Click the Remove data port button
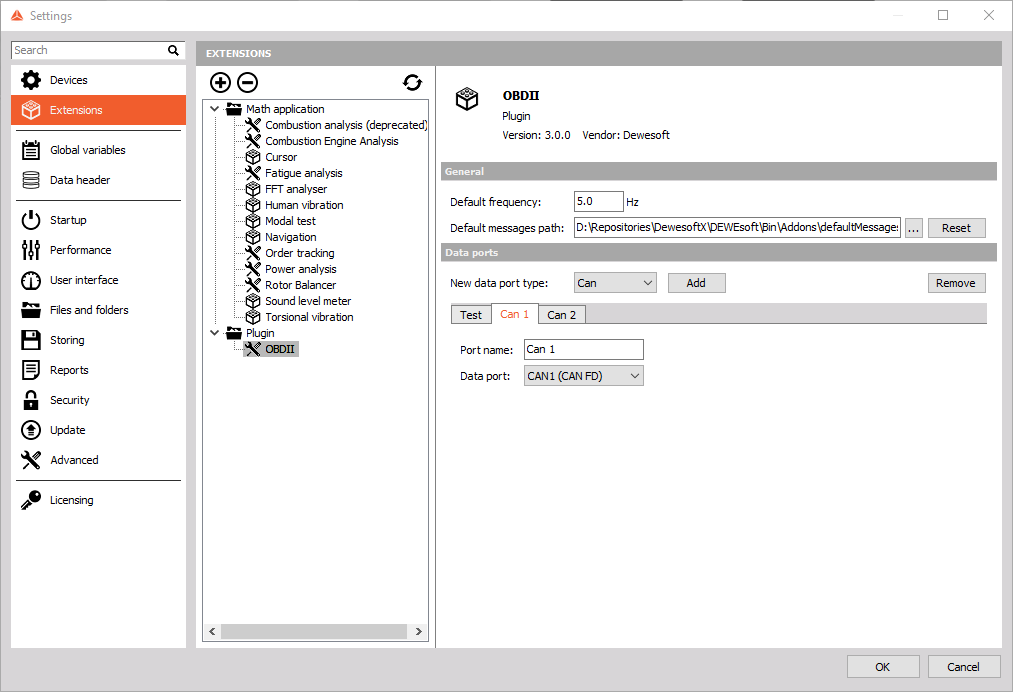This screenshot has height=692, width=1013. [x=956, y=283]
